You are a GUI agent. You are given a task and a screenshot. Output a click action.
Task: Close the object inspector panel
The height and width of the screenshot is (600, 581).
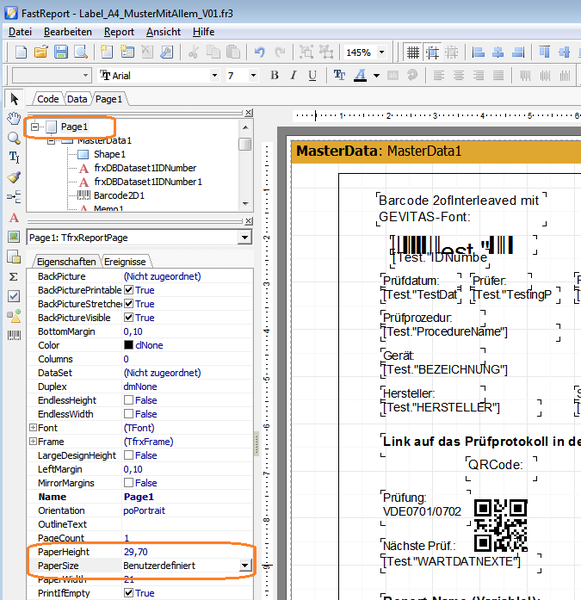249,221
